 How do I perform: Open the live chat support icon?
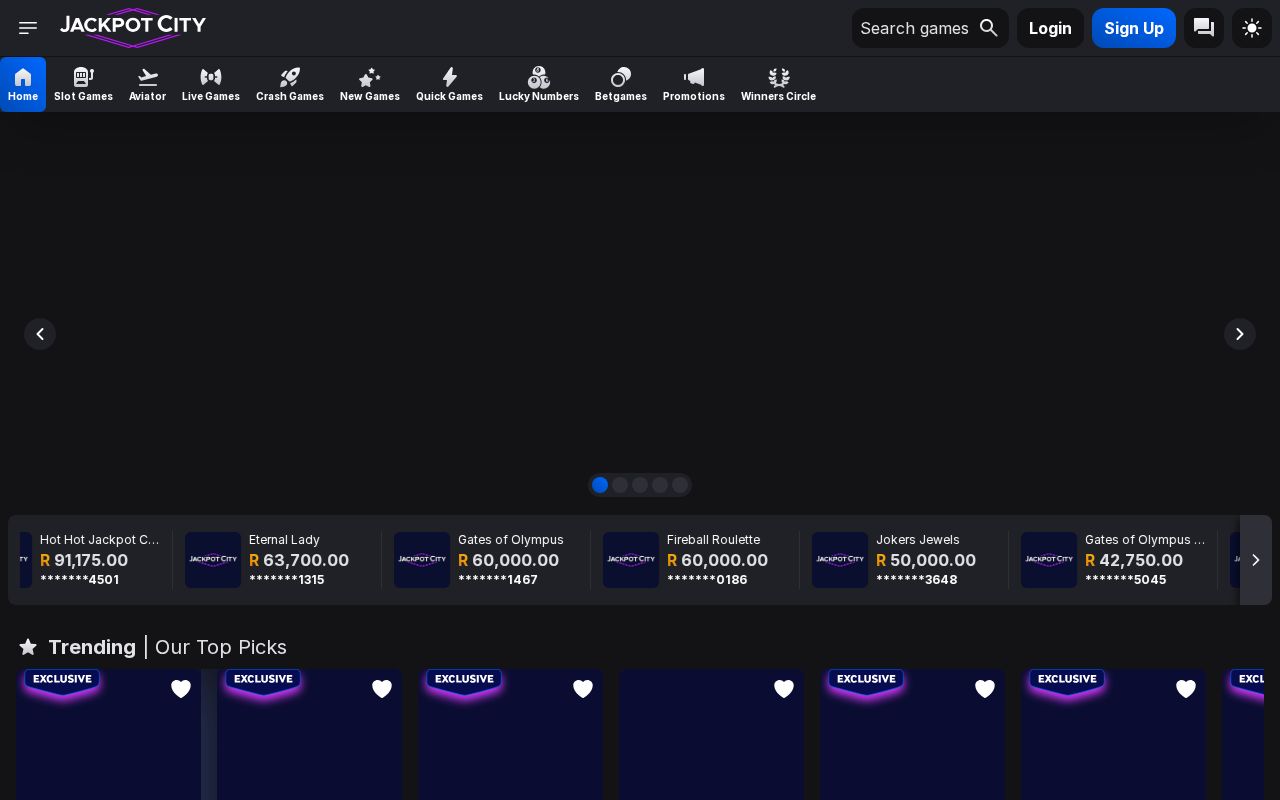(1204, 28)
